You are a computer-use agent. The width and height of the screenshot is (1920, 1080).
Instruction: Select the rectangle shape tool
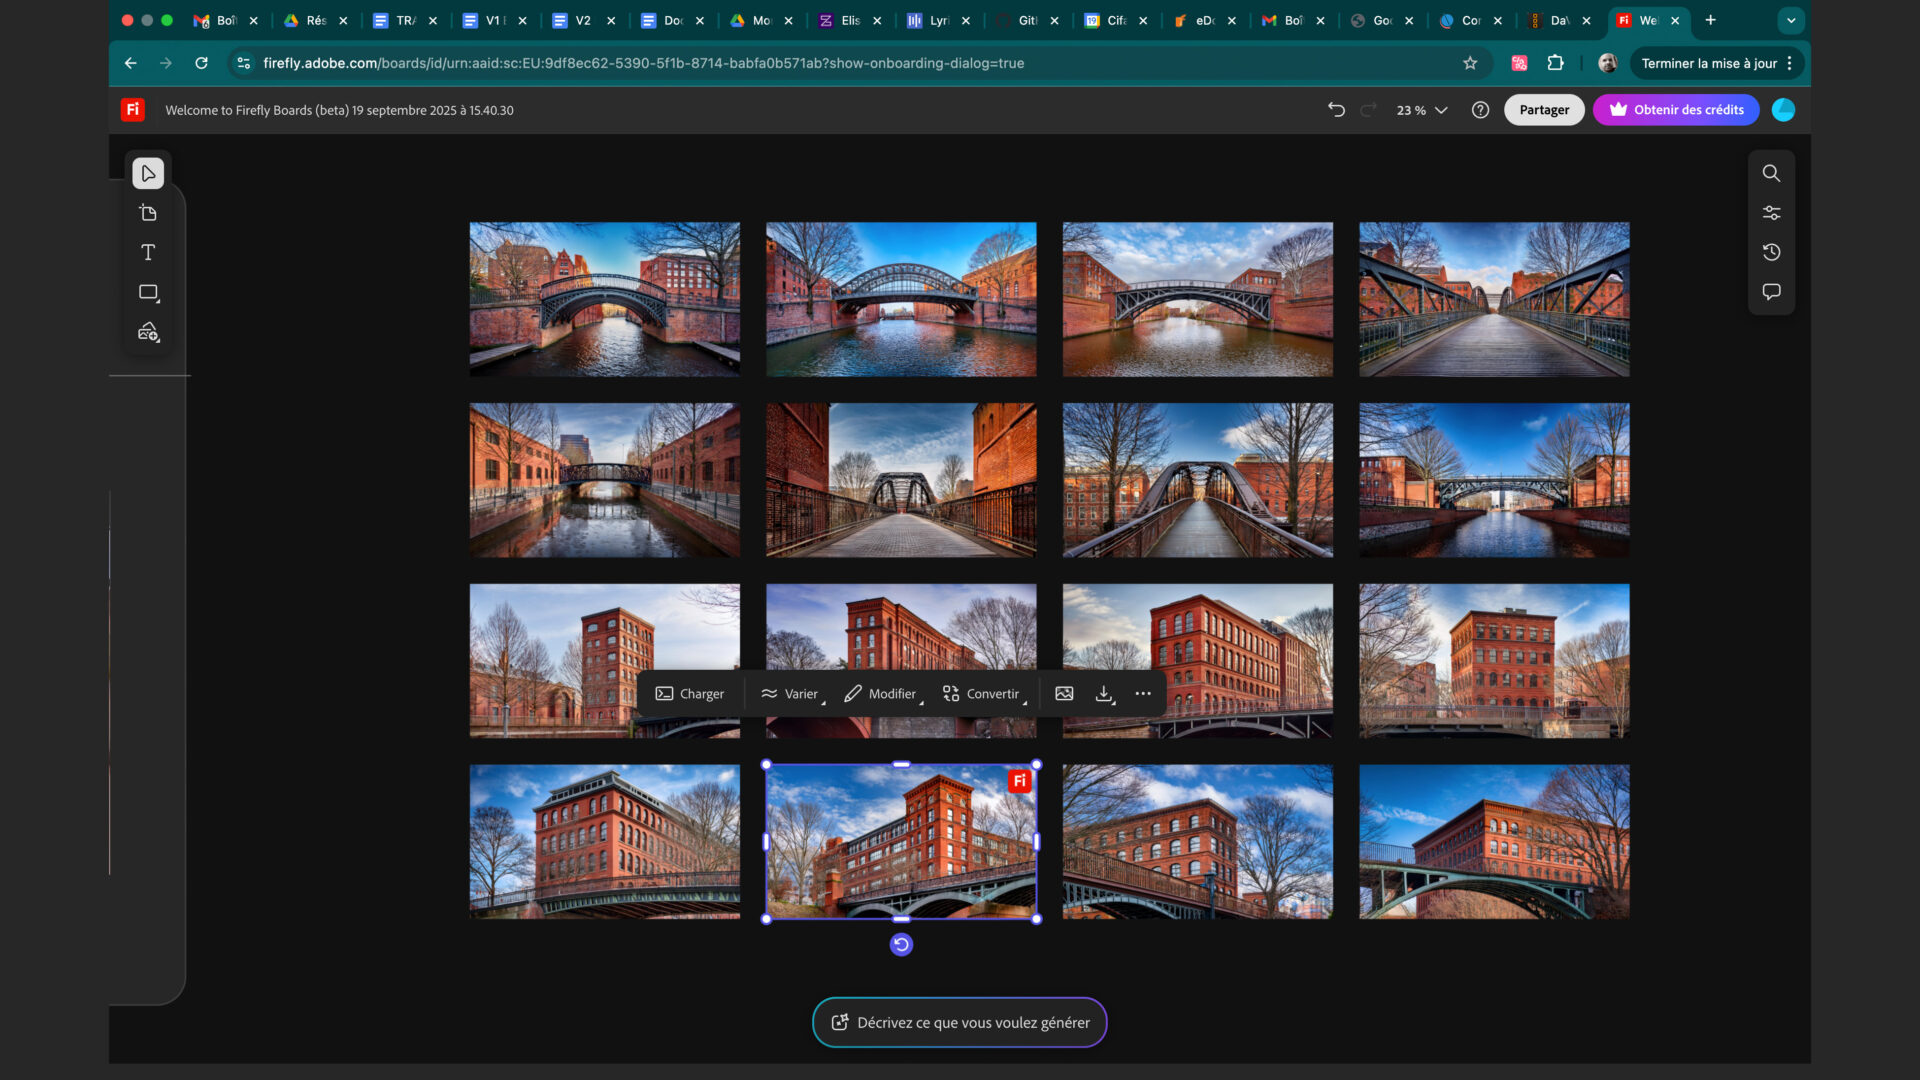pos(148,293)
